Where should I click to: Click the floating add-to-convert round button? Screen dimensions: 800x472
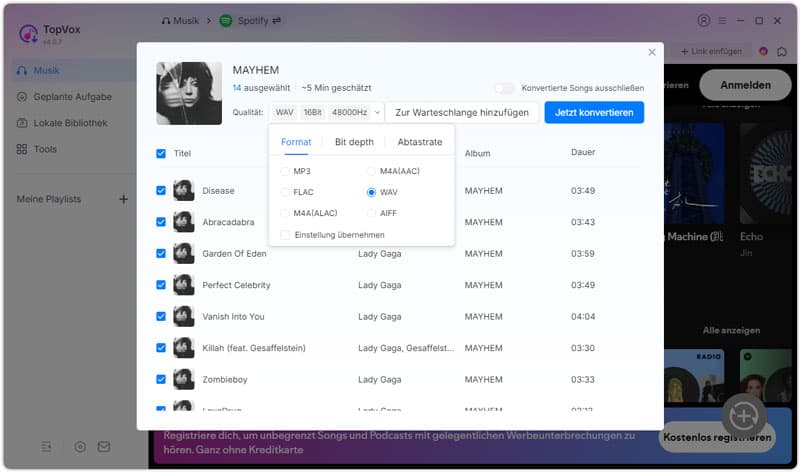point(743,416)
